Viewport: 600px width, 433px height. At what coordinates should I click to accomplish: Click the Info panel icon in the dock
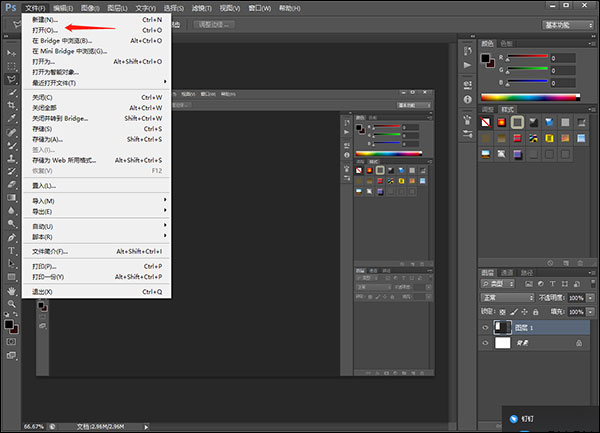[x=465, y=97]
